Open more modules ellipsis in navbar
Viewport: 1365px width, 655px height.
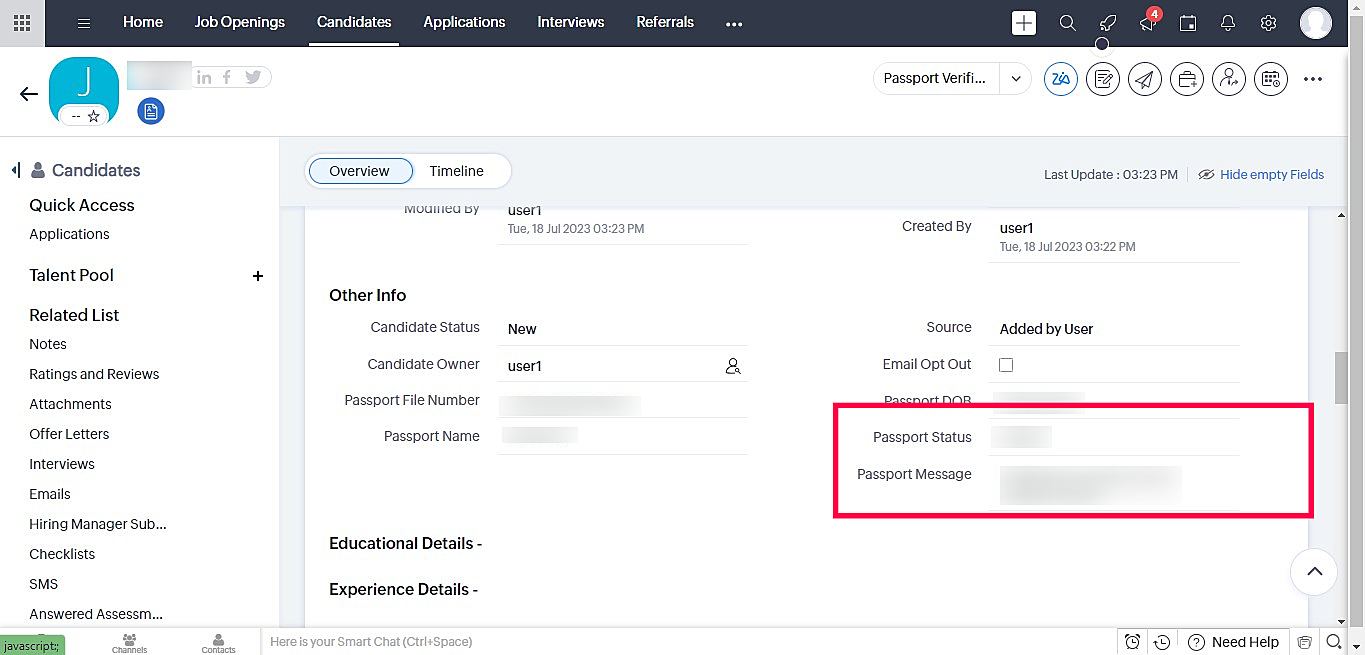[734, 23]
